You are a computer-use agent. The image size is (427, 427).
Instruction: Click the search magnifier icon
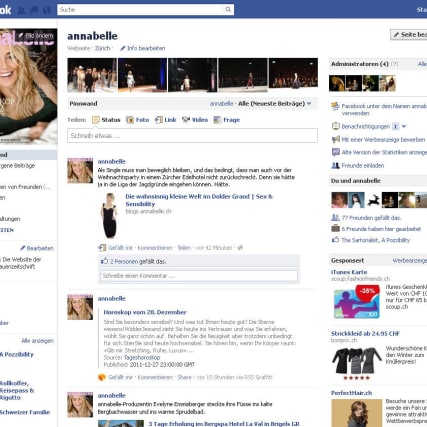[x=228, y=10]
